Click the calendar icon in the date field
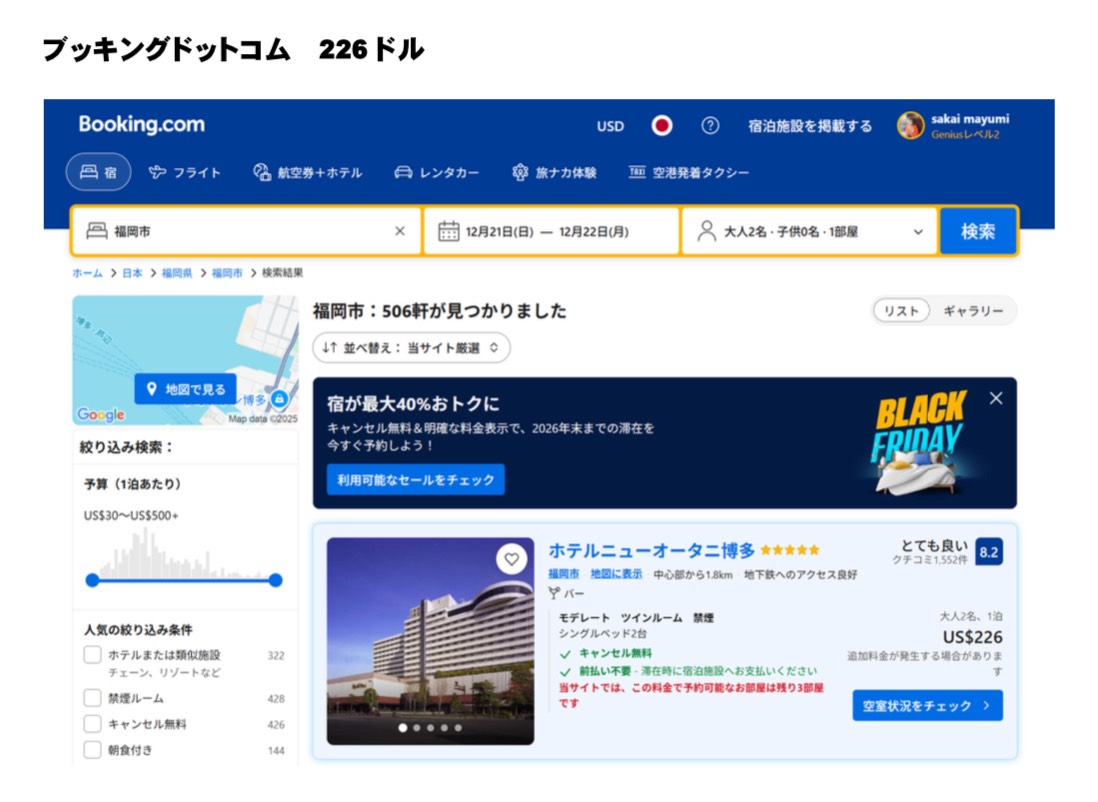 (x=449, y=232)
